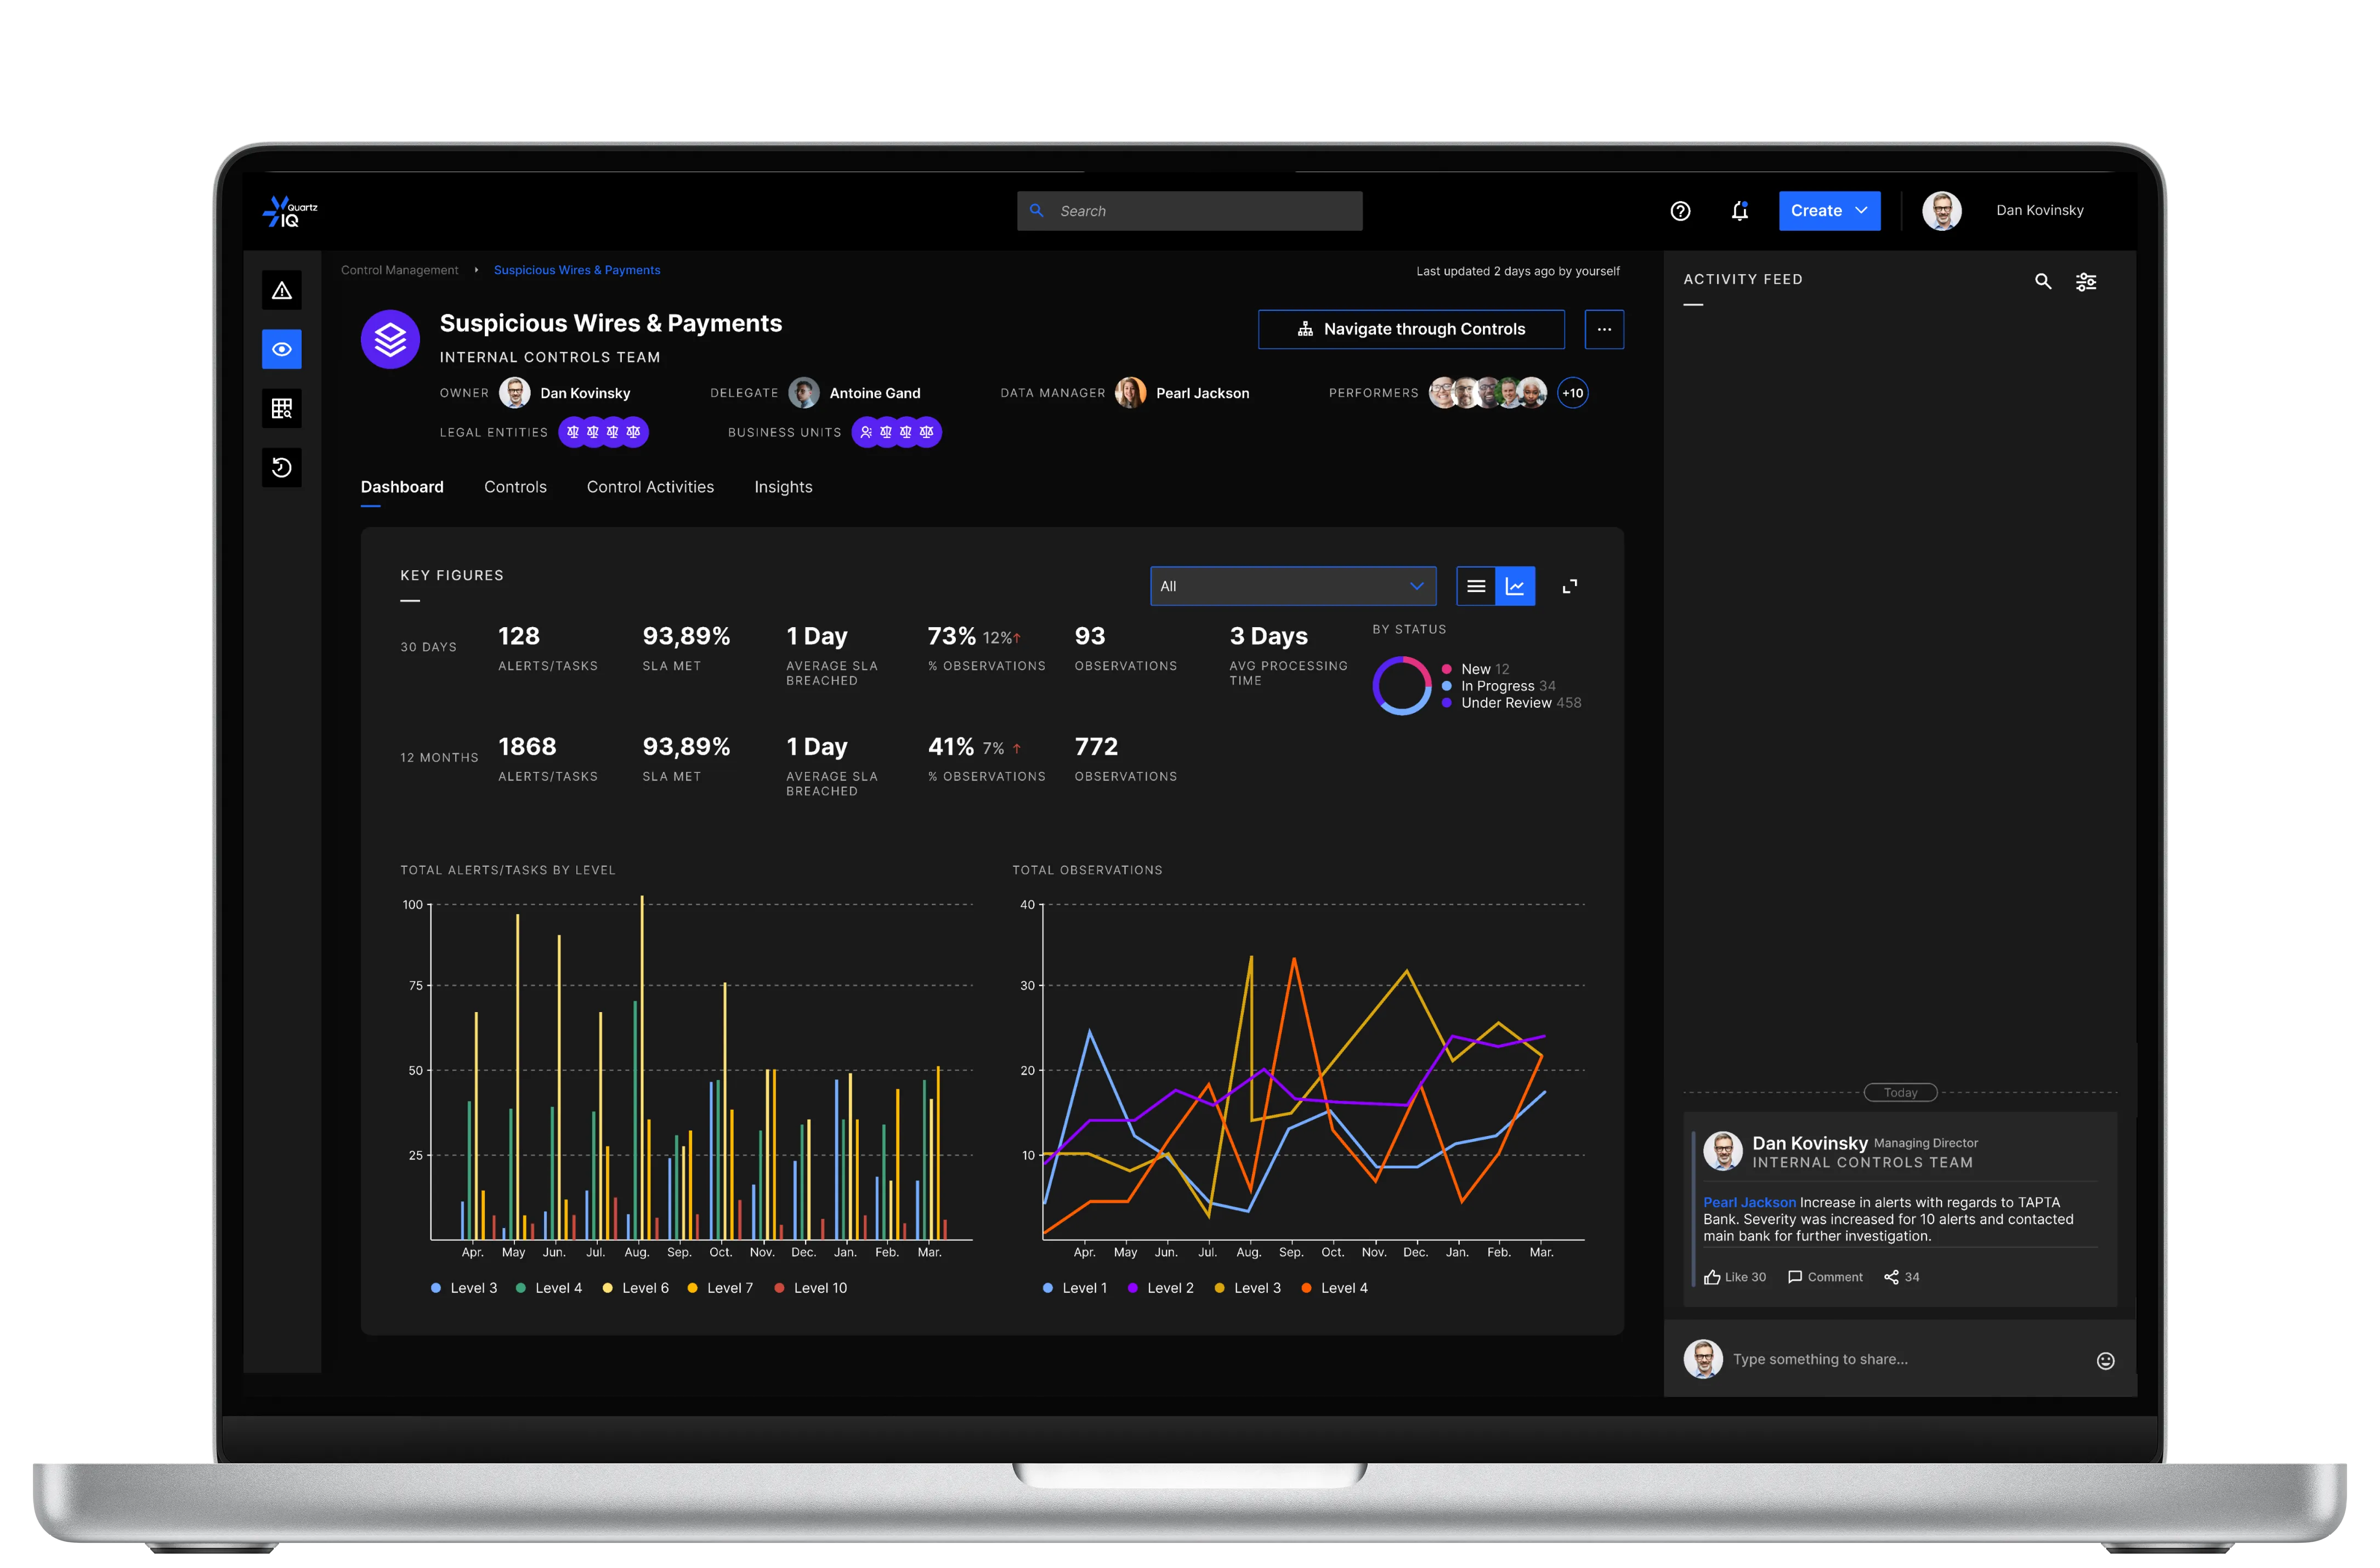The width and height of the screenshot is (2380, 1568).
Task: Open the All filter dropdown
Action: 1293,587
